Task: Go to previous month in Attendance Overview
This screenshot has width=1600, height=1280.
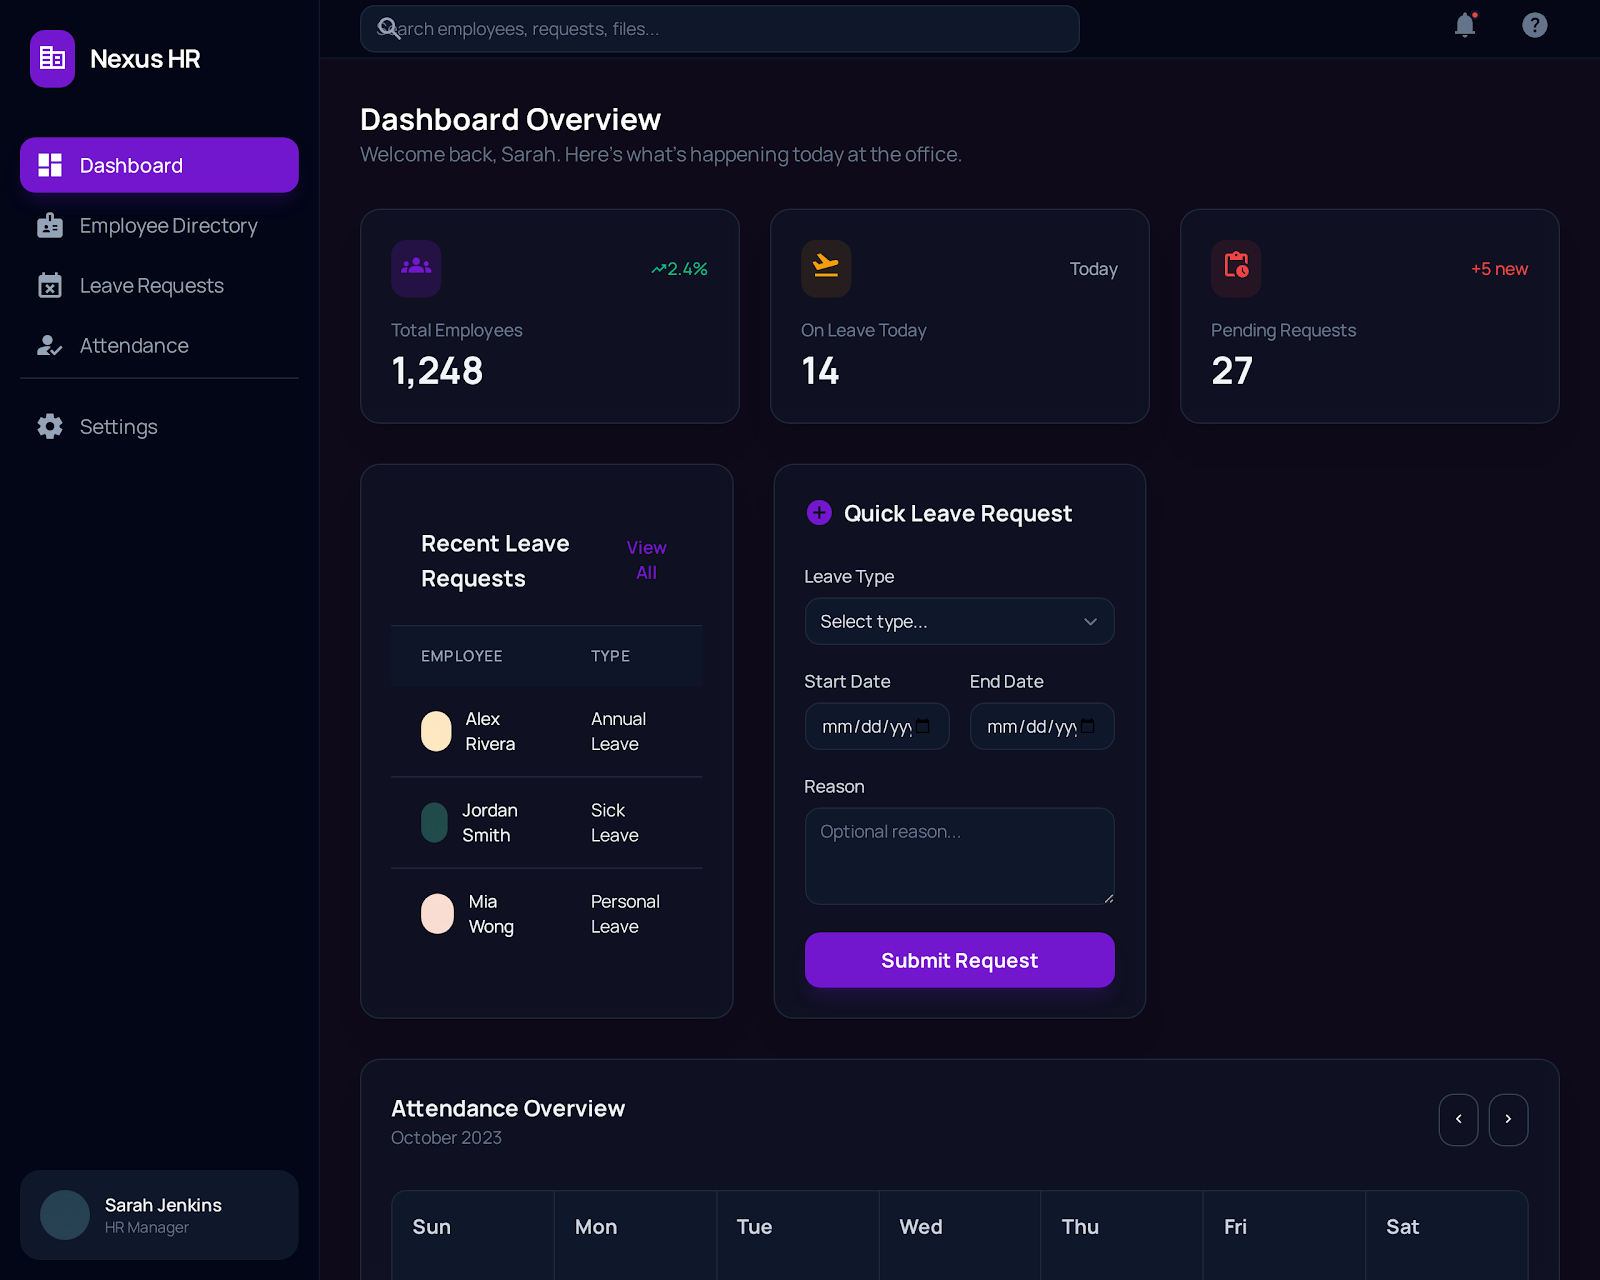Action: 1458,1120
